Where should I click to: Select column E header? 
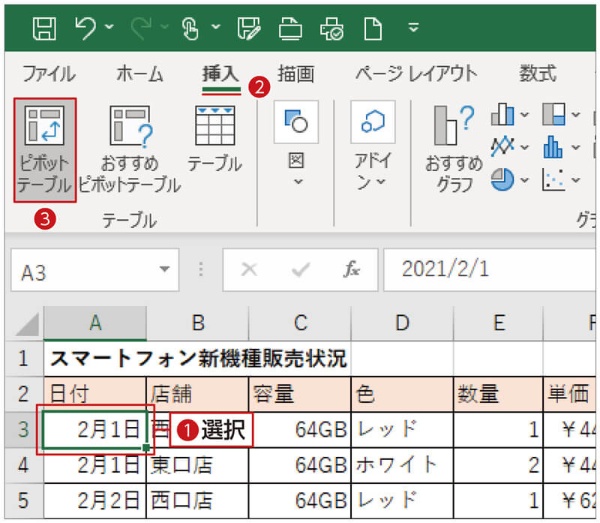pyautogui.click(x=498, y=323)
